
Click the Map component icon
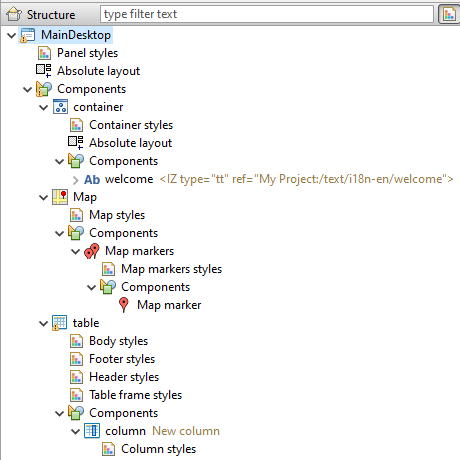coord(60,197)
